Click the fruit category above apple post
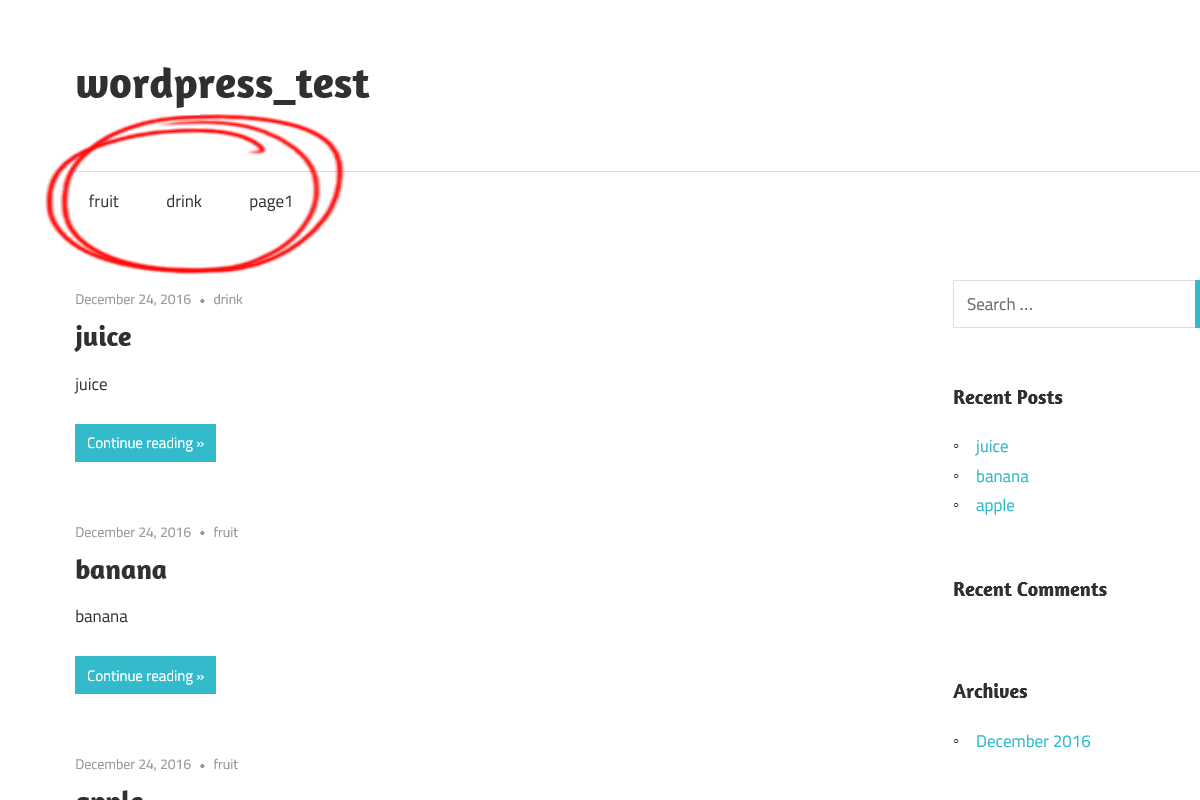1200x800 pixels. 226,764
